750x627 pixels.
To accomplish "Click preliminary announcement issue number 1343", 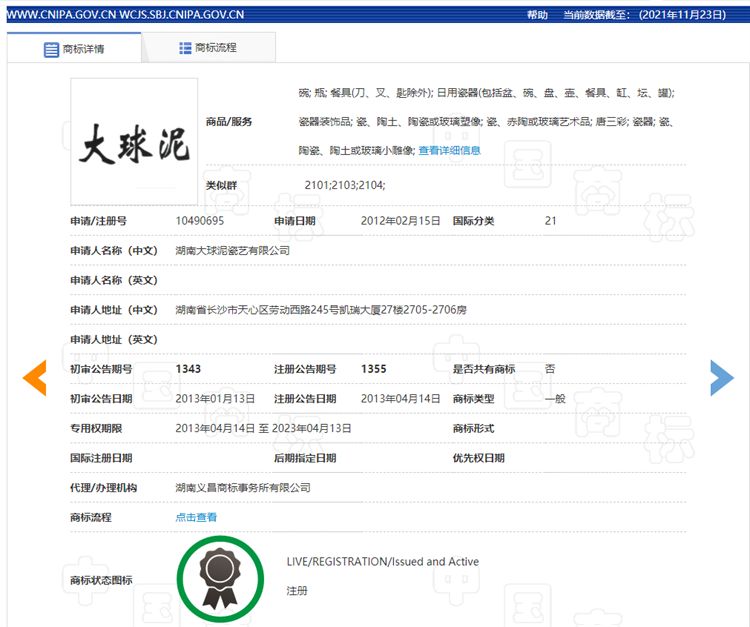I will pyautogui.click(x=188, y=369).
